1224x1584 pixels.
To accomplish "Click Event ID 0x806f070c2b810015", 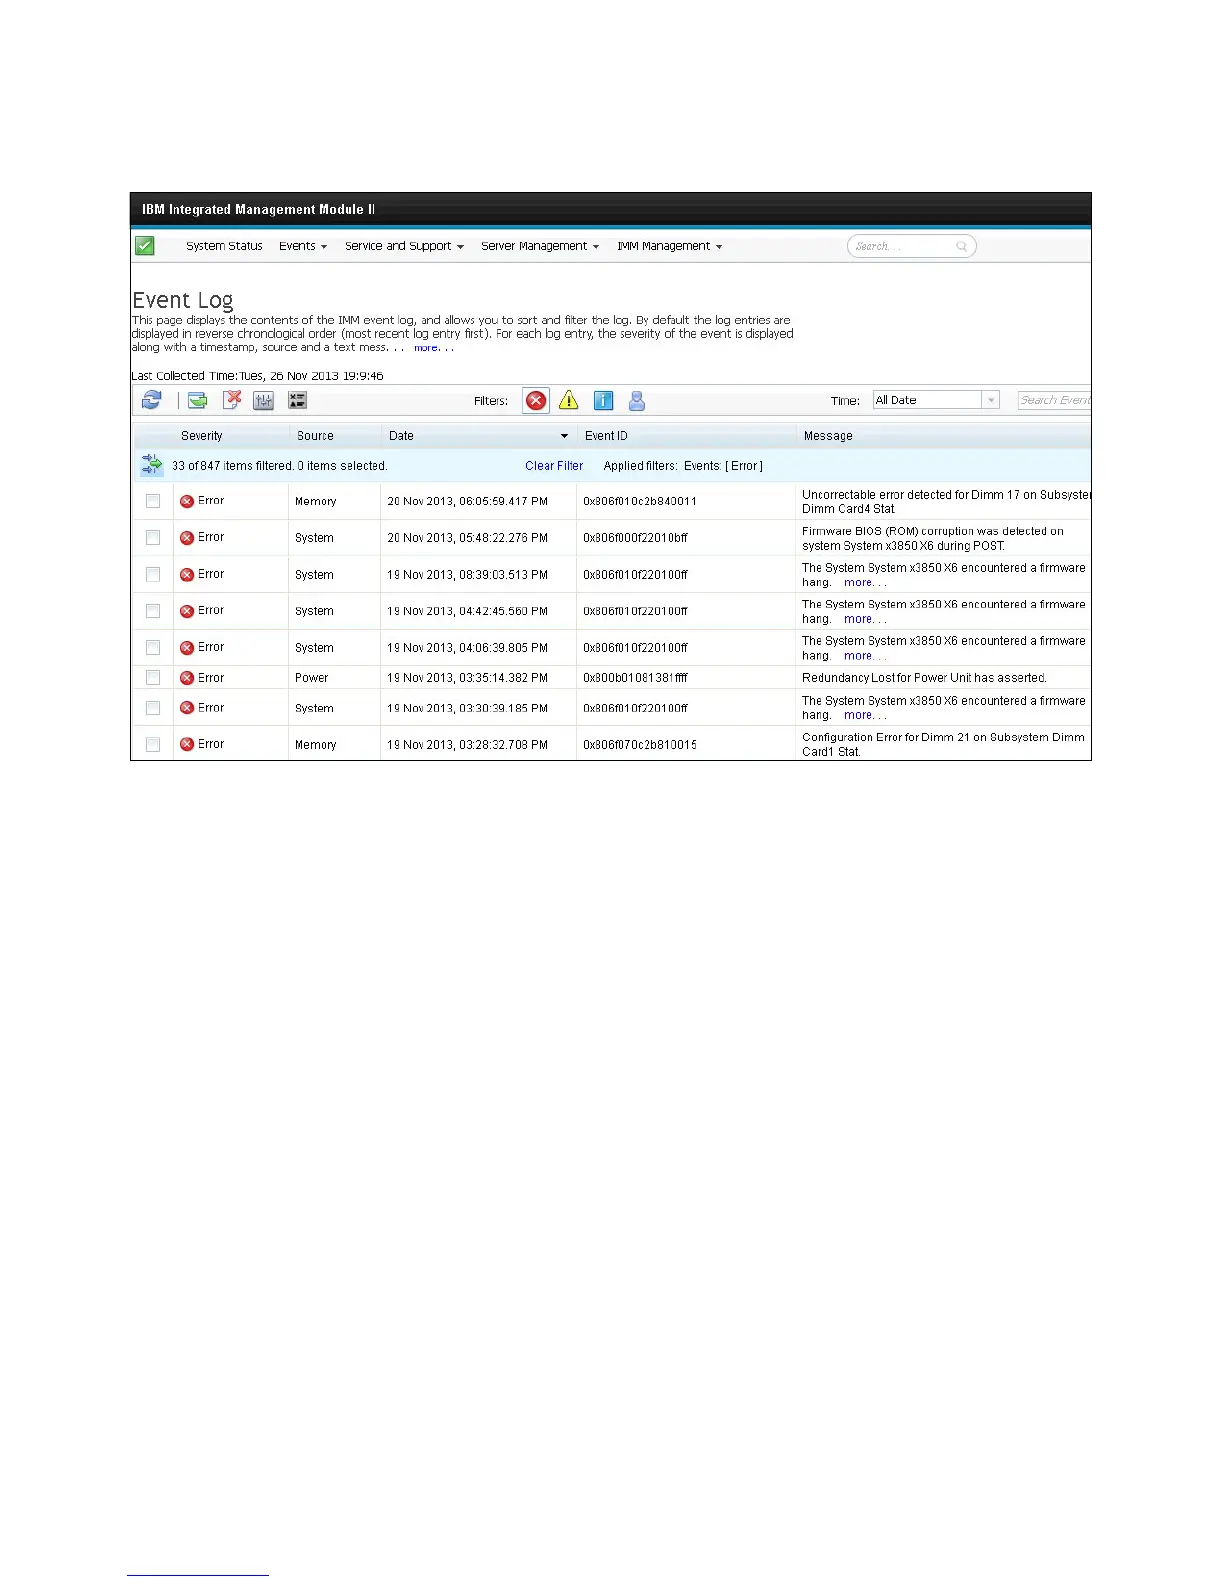I will (x=640, y=745).
